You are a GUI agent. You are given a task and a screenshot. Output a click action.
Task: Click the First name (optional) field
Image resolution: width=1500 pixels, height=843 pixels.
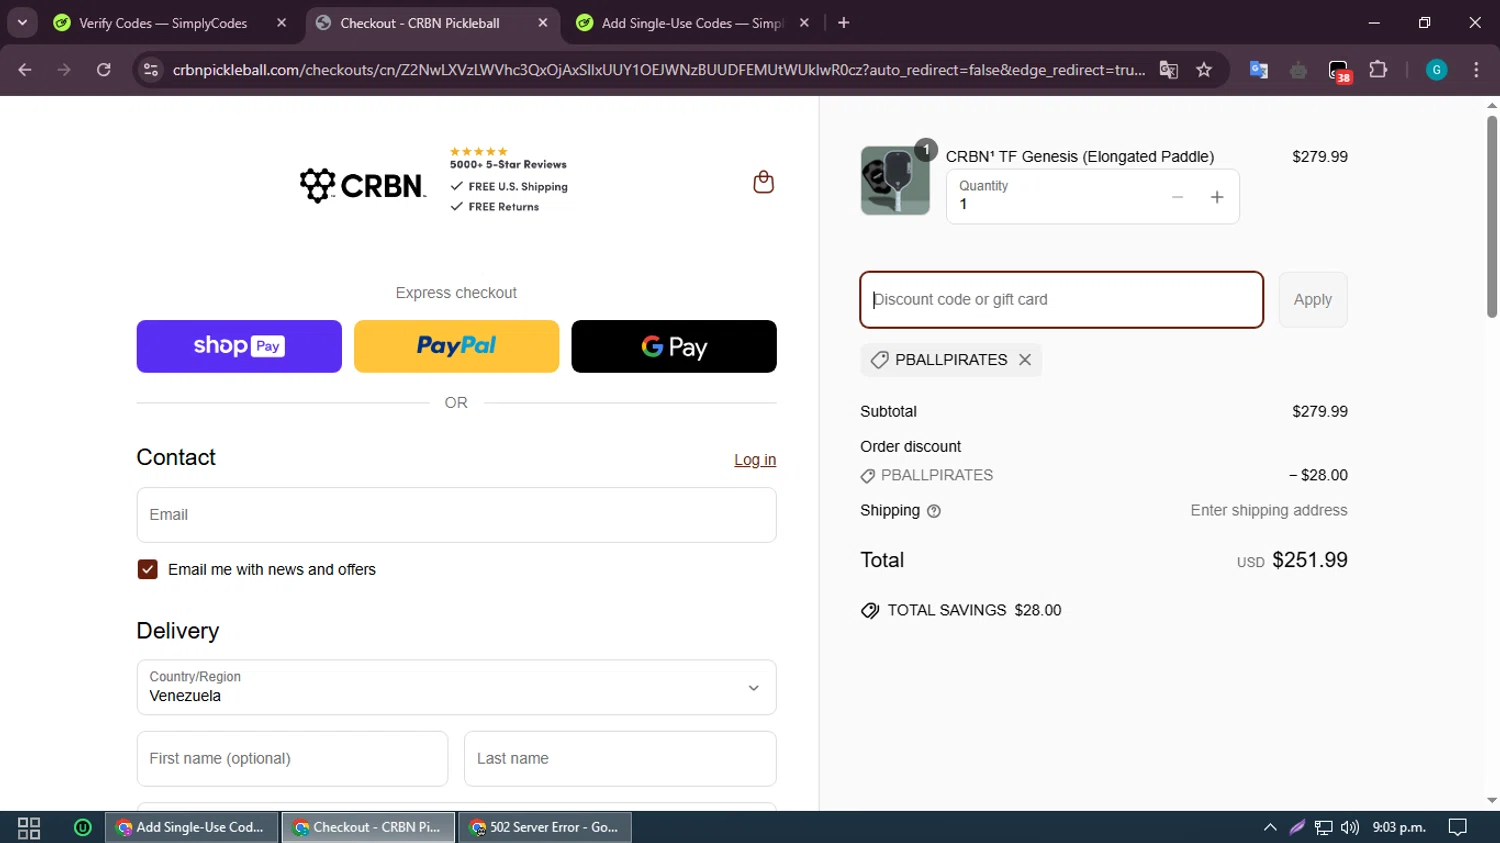(292, 759)
